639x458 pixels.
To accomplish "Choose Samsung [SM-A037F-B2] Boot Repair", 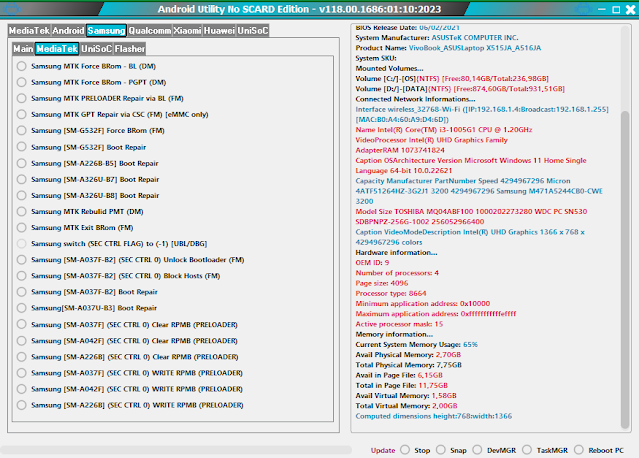I will pyautogui.click(x=22, y=292).
